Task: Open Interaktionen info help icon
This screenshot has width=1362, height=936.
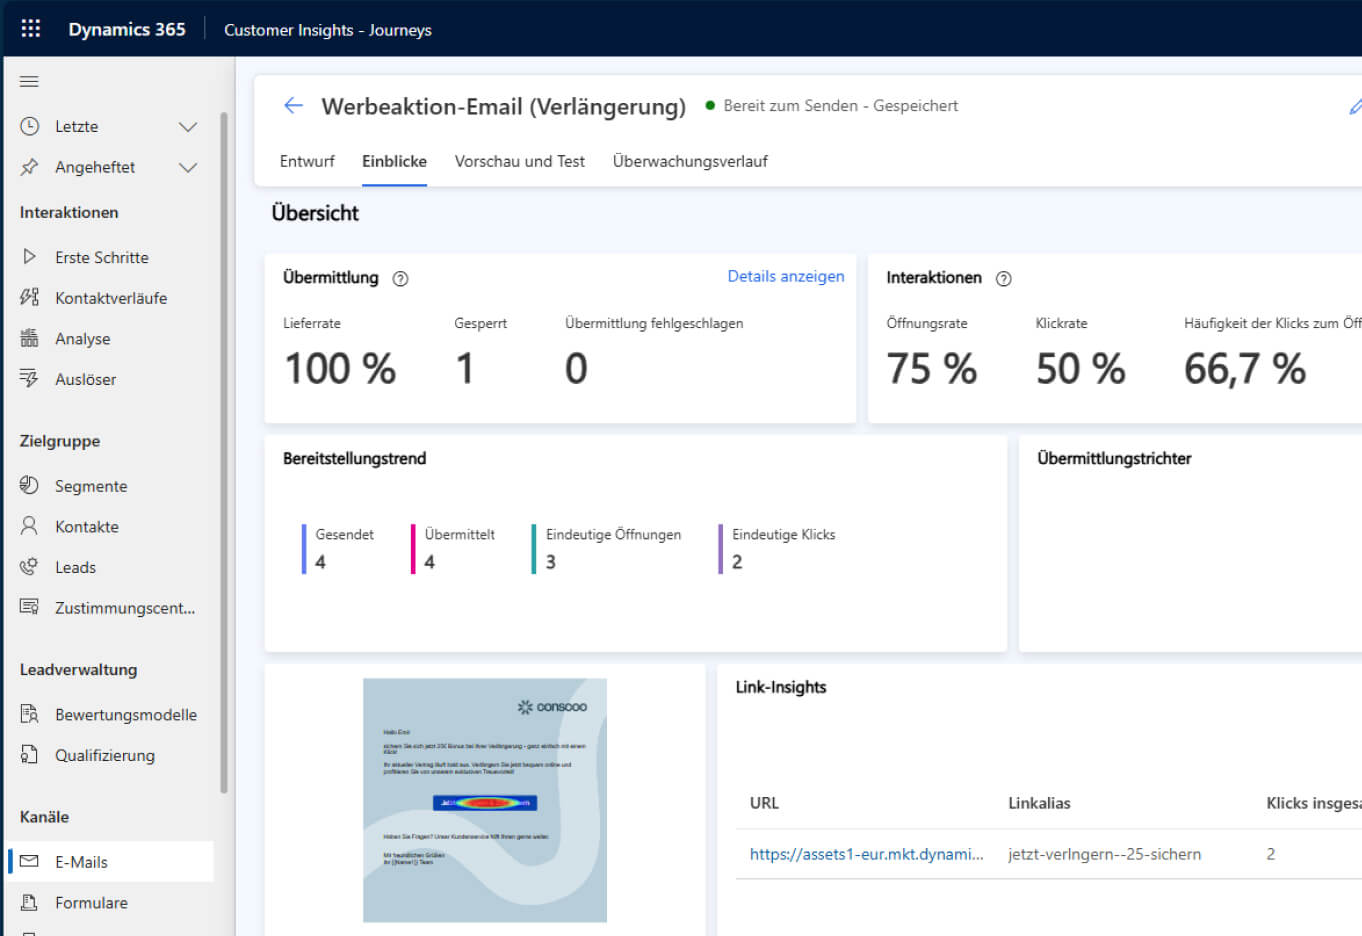Action: pos(1004,279)
